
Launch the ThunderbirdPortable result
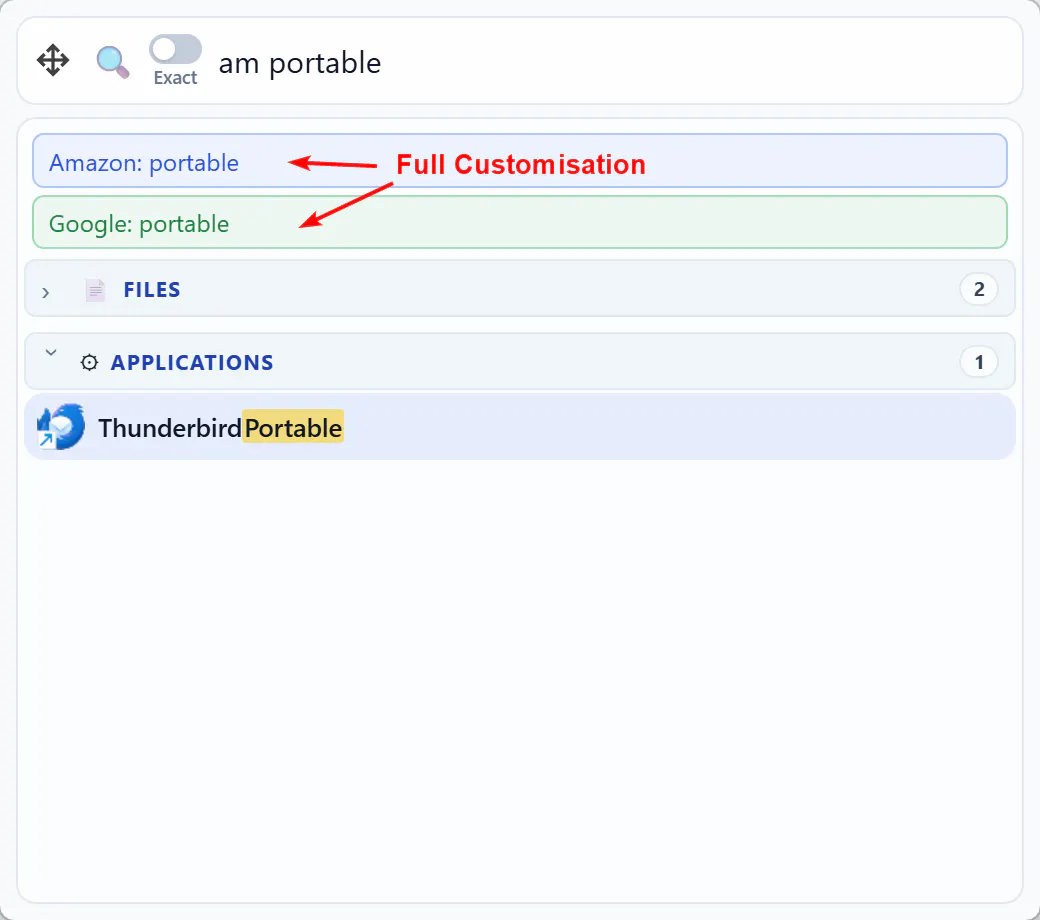[x=520, y=427]
